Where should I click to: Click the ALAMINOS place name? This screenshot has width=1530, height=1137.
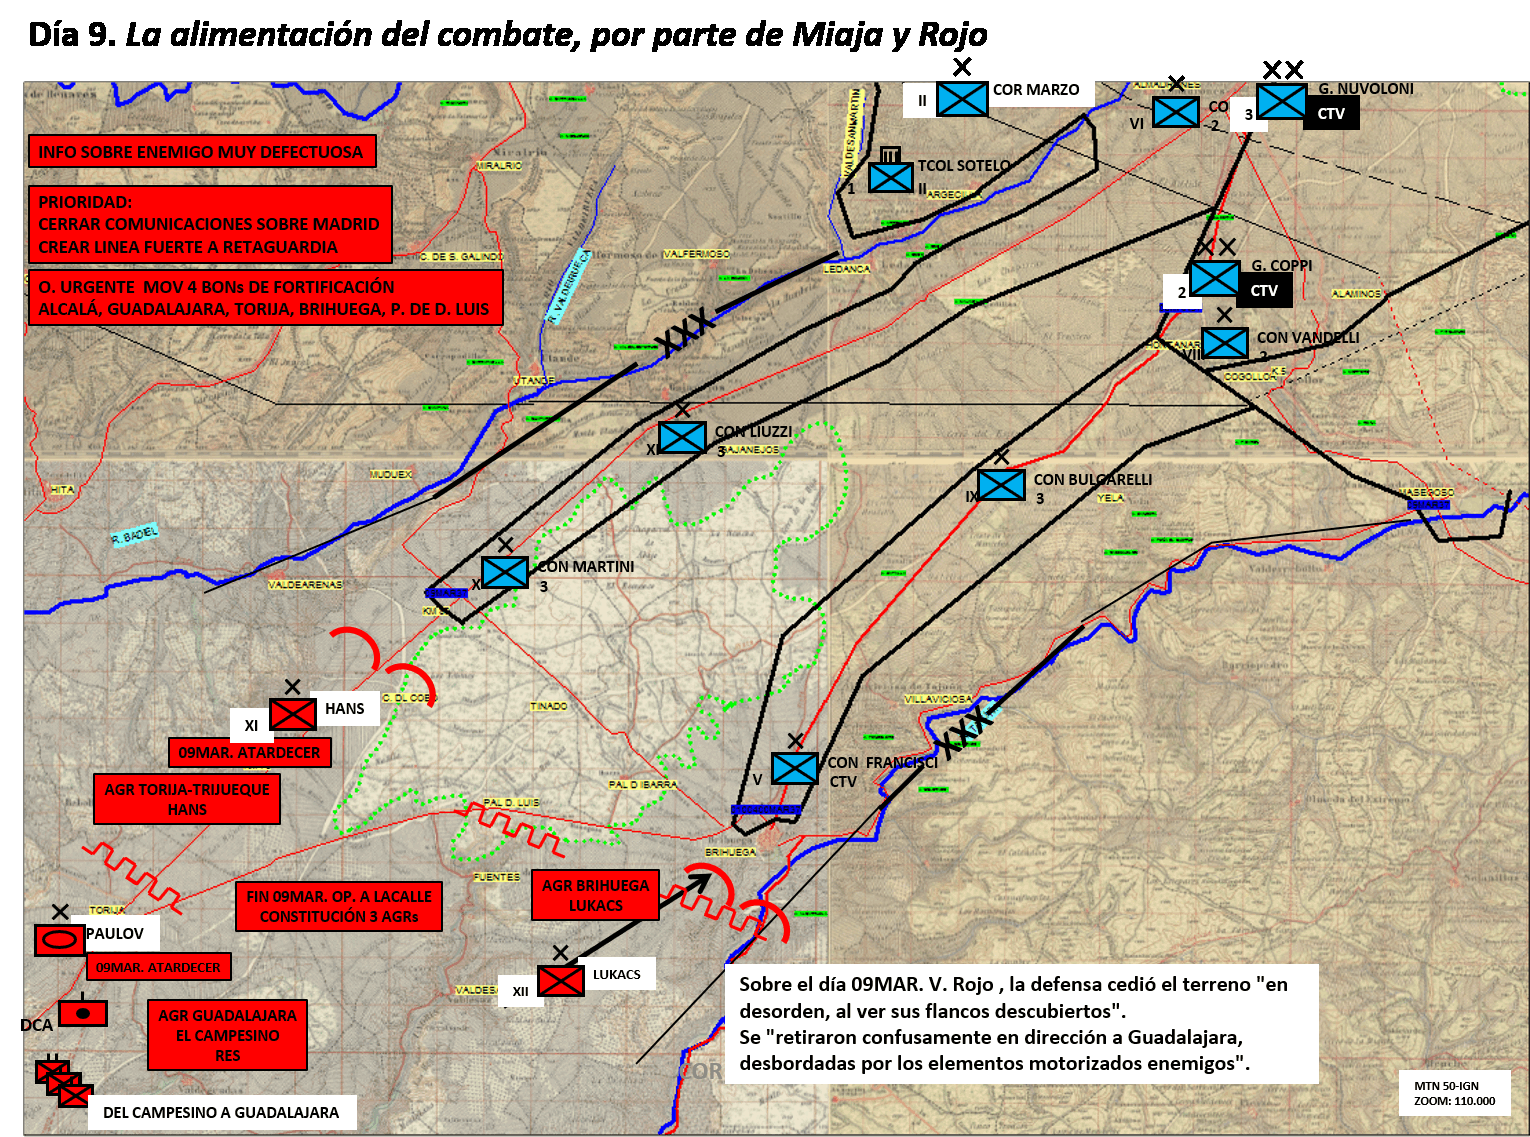tap(1357, 294)
